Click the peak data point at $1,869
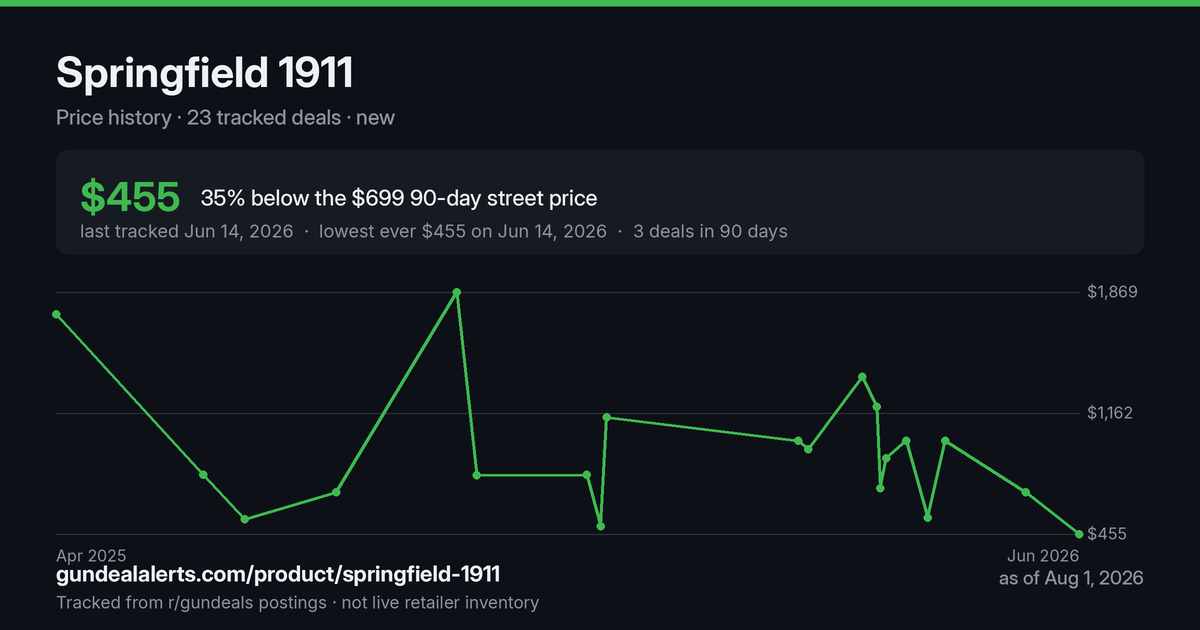The height and width of the screenshot is (630, 1200). tap(457, 292)
